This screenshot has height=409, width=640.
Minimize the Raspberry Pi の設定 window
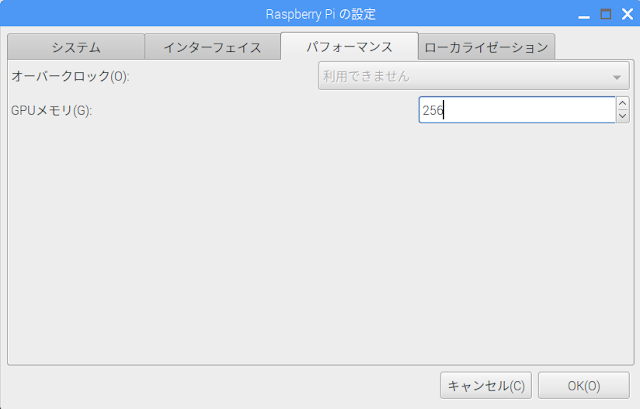tap(584, 15)
